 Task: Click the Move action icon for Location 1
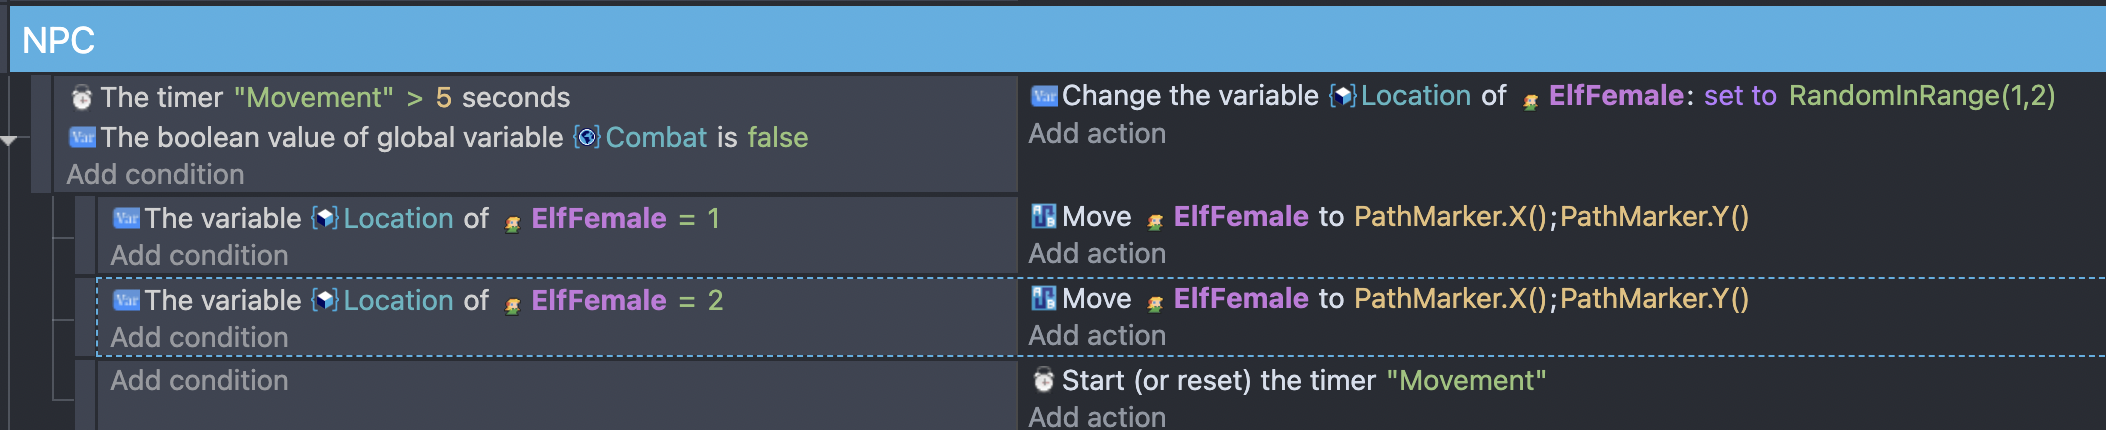(x=1044, y=216)
